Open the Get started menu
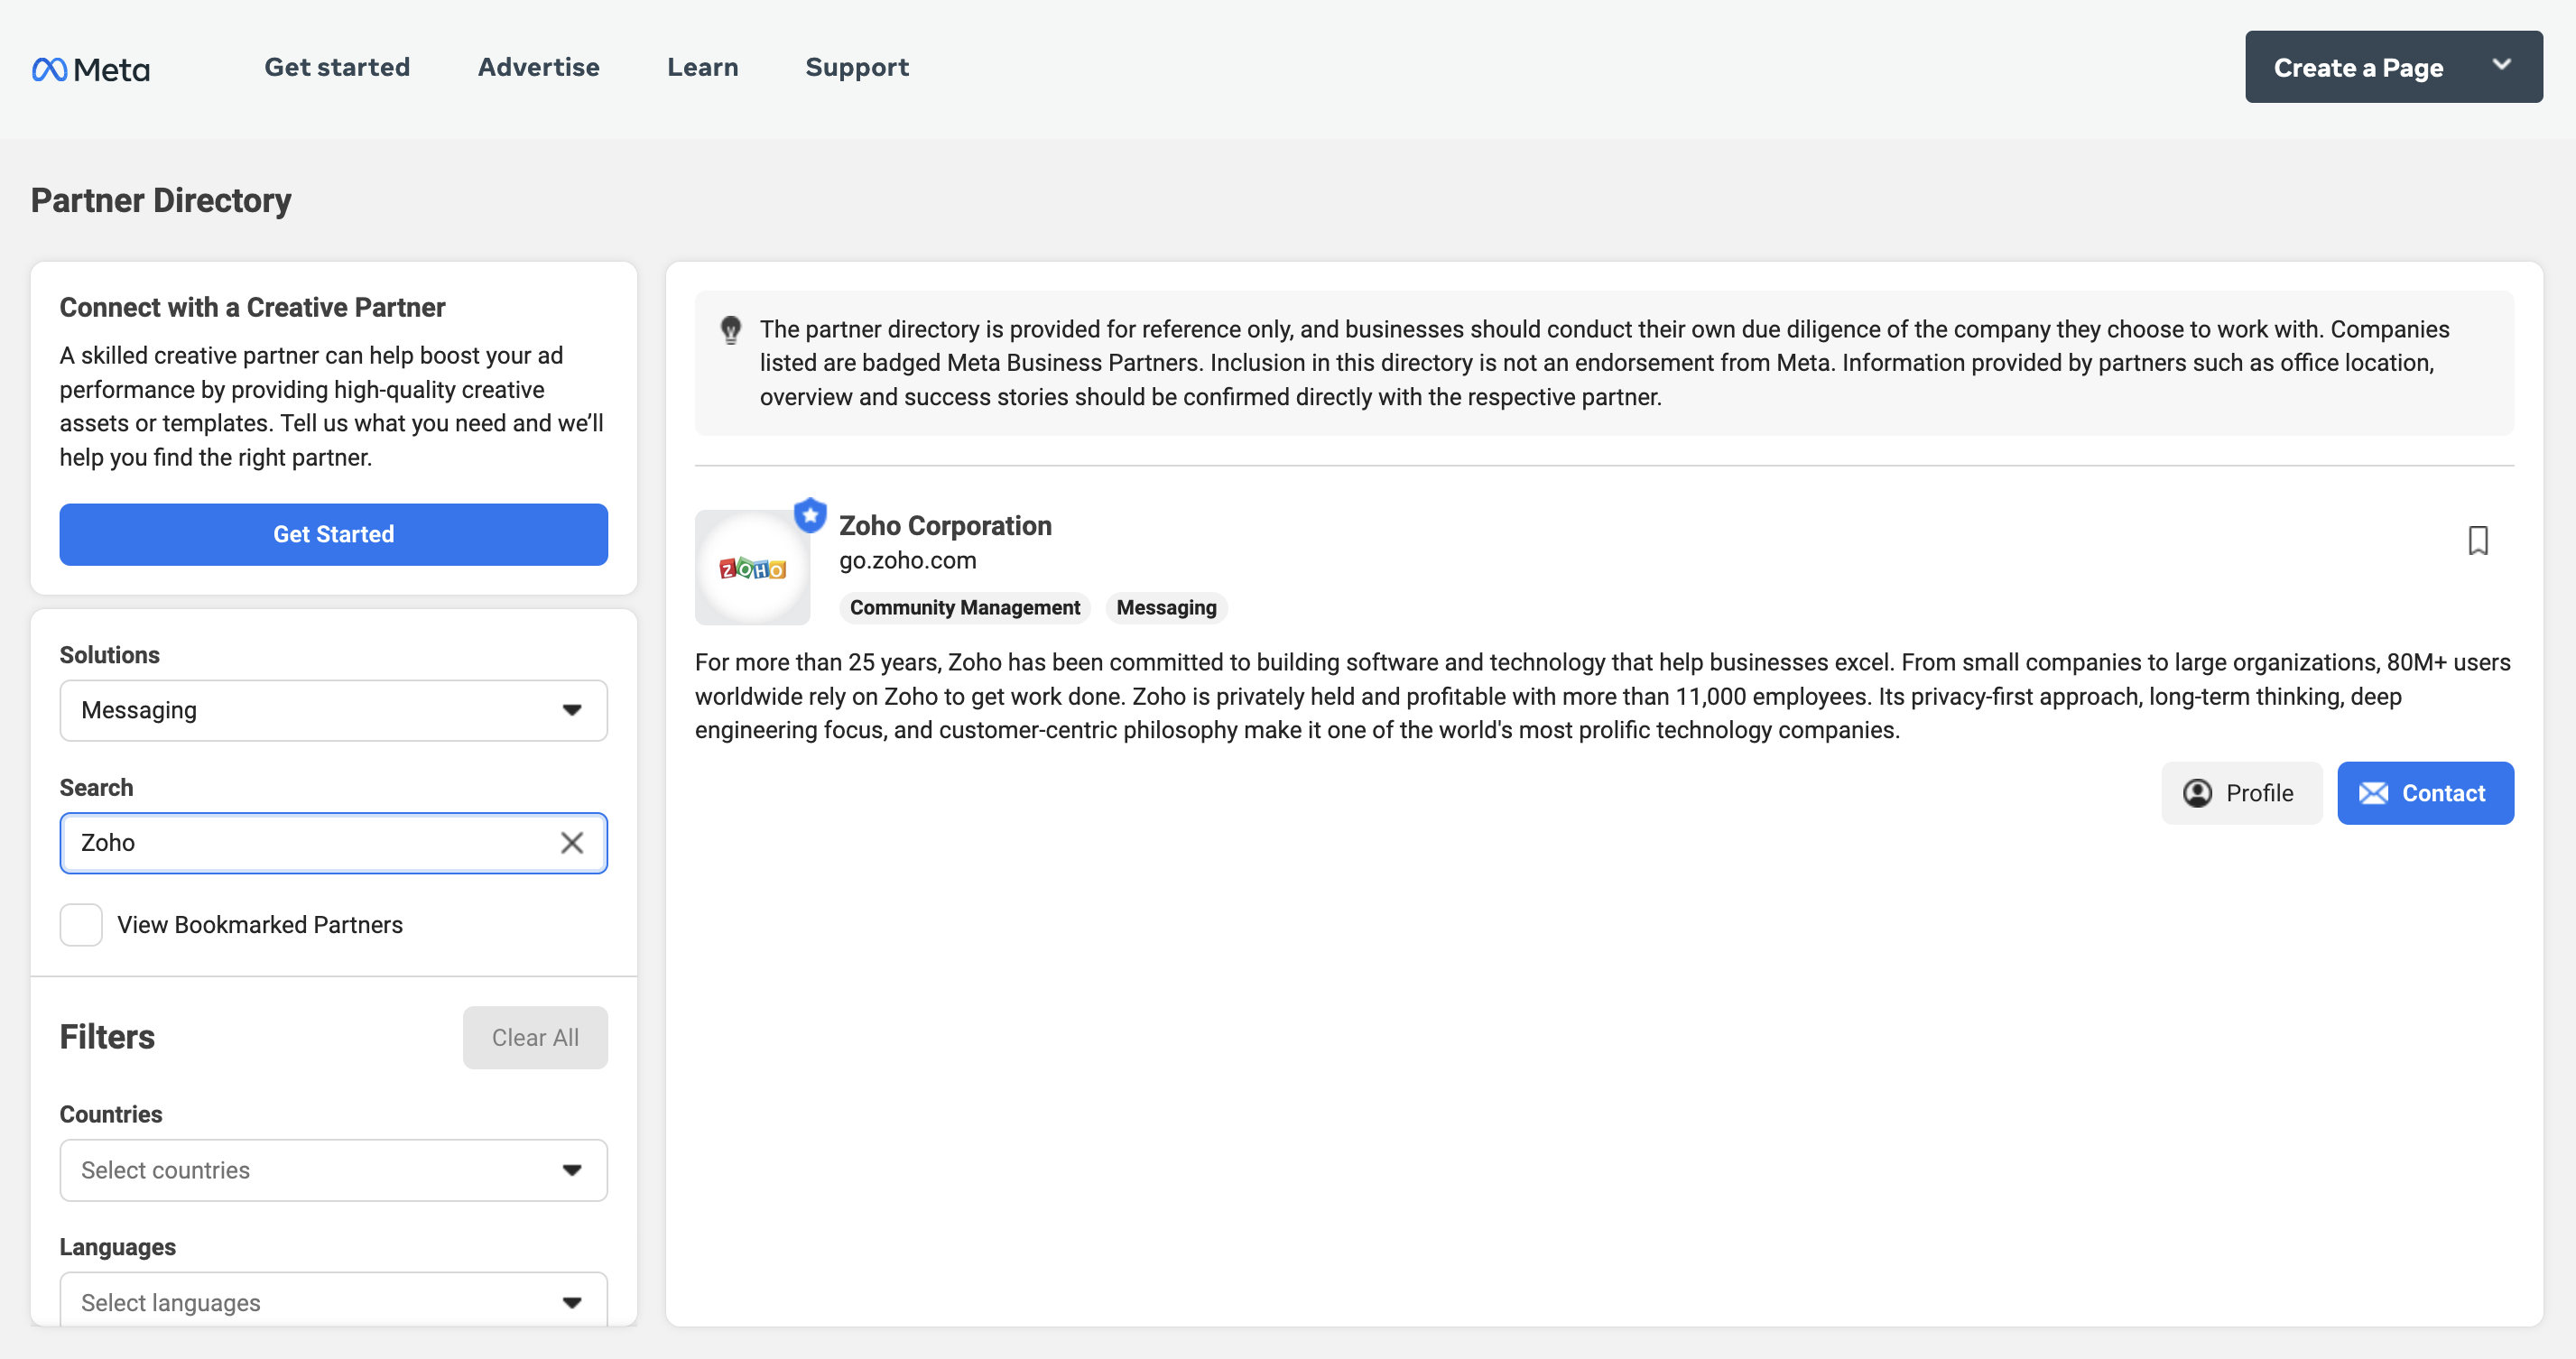Screen dimensions: 2576x1359 (337, 67)
